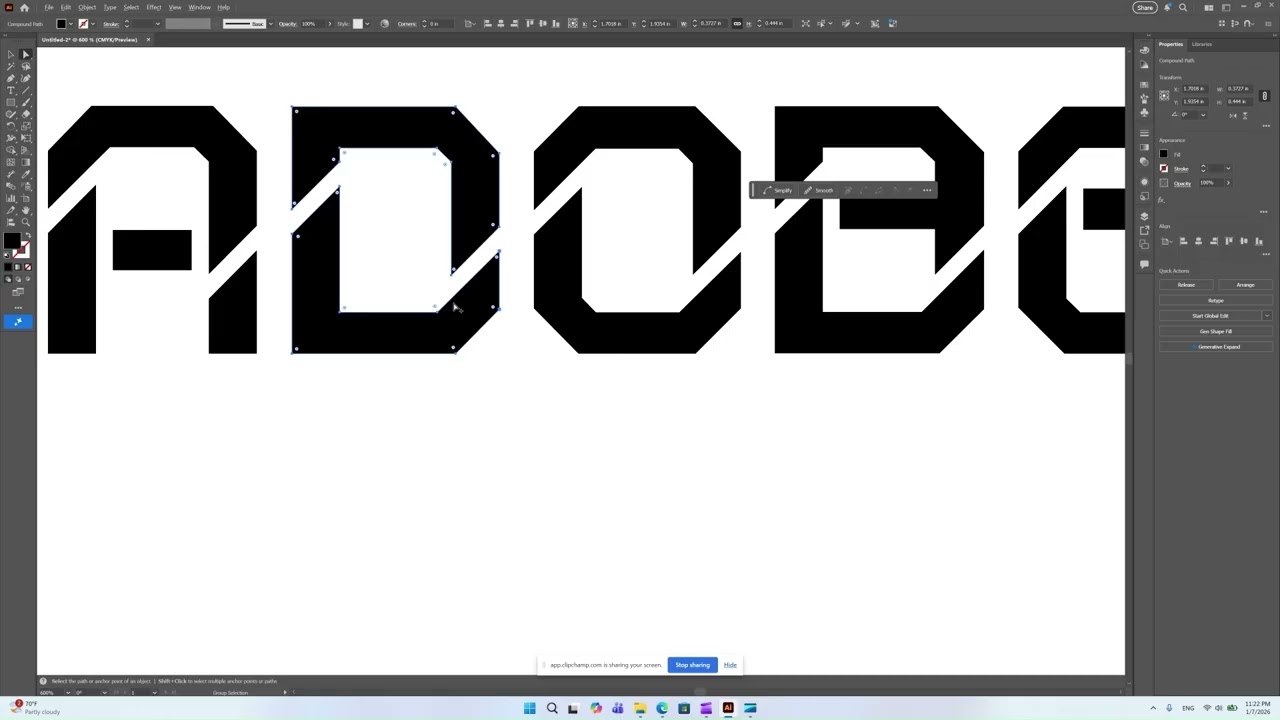Expand the fill color dropdown in control bar
The image size is (1280, 720).
(71, 23)
